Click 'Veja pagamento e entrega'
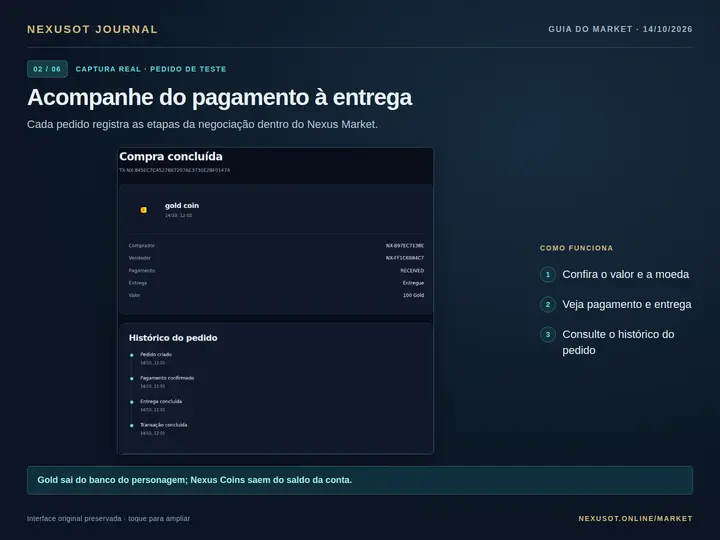The image size is (720, 540). (x=627, y=304)
